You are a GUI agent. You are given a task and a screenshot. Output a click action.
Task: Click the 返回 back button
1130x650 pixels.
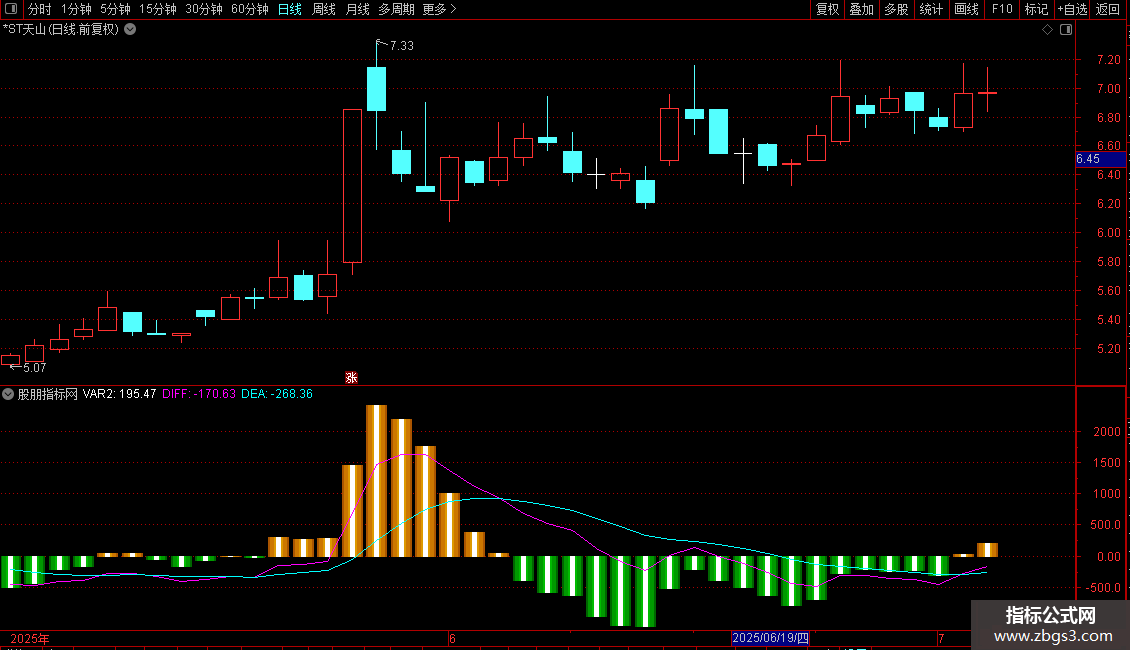point(1108,9)
